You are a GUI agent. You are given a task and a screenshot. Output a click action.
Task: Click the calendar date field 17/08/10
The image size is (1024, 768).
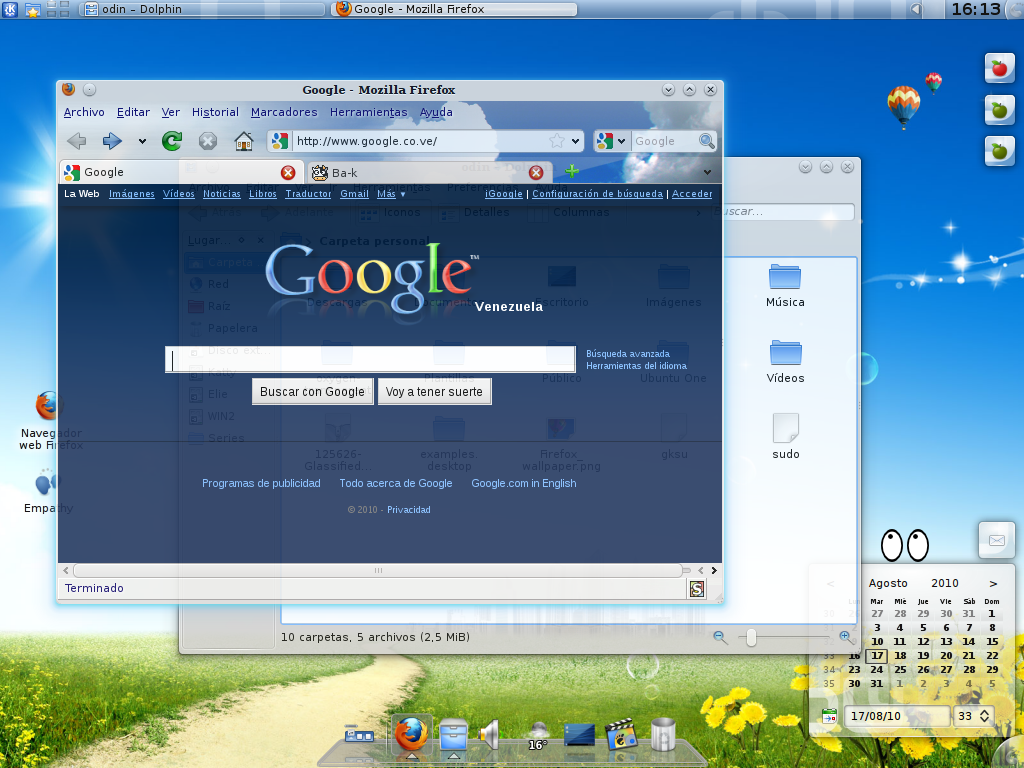pos(897,716)
